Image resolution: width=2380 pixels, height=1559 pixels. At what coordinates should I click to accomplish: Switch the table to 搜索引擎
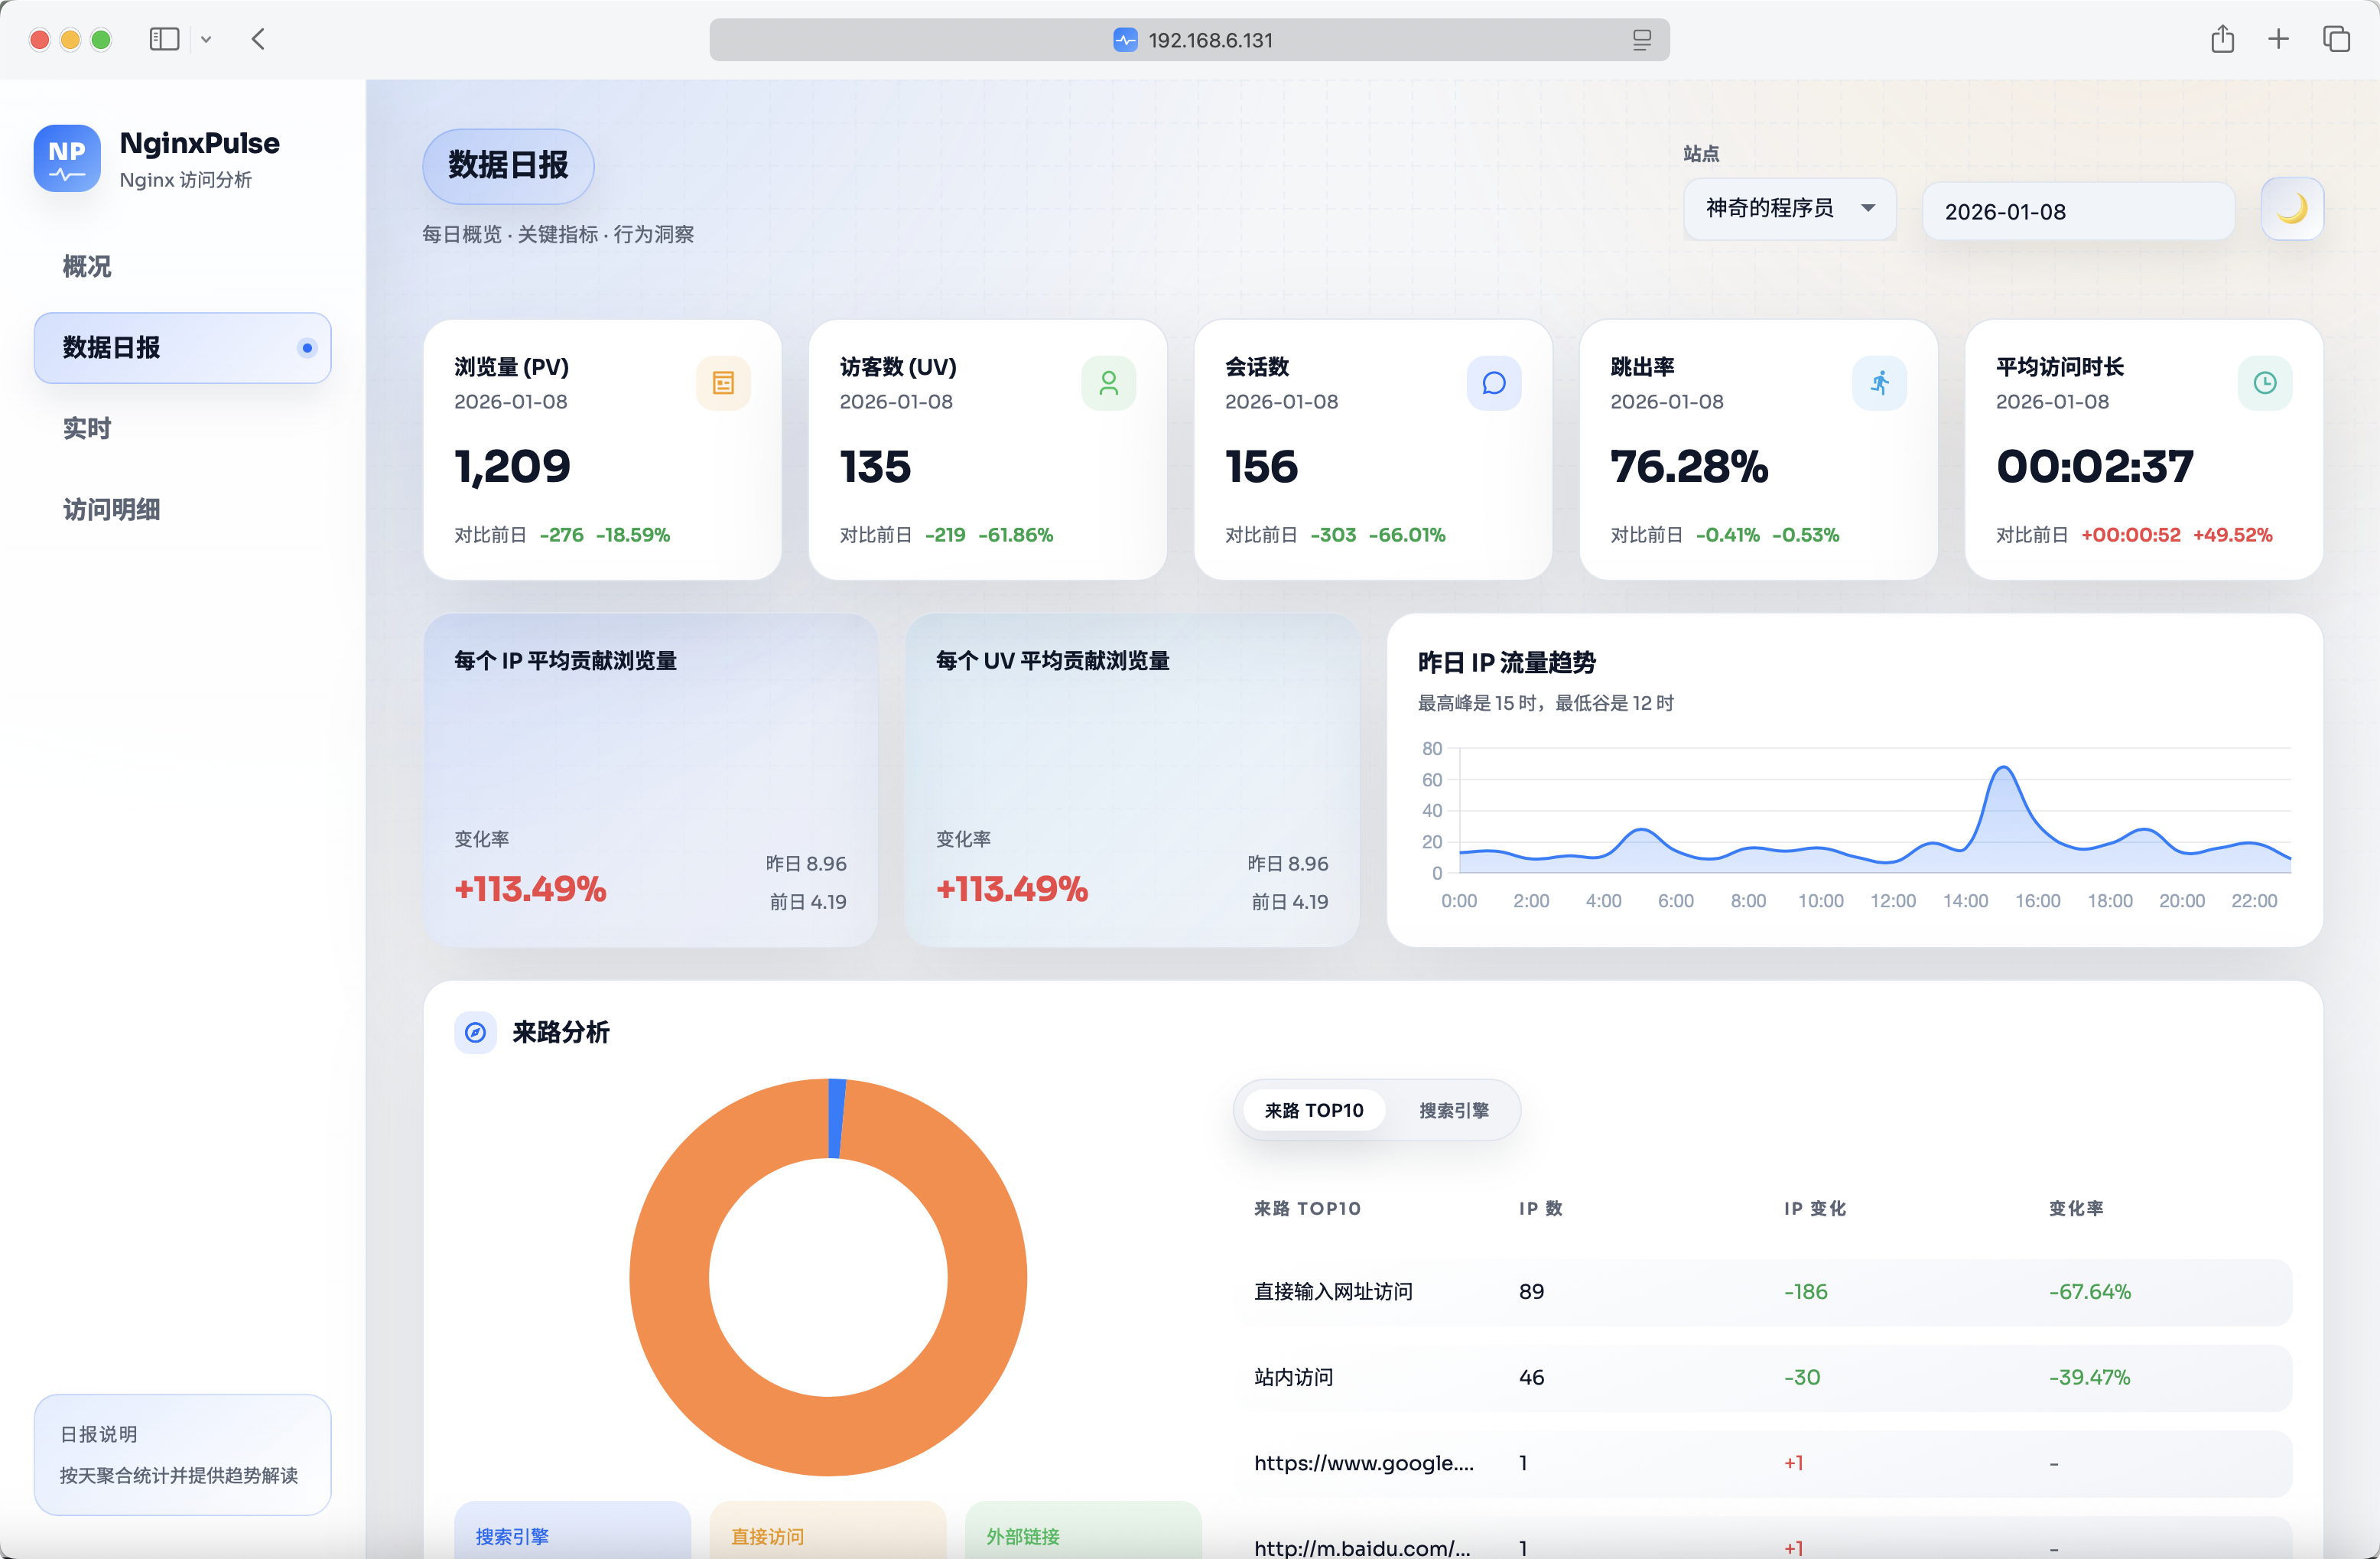pos(1453,1110)
